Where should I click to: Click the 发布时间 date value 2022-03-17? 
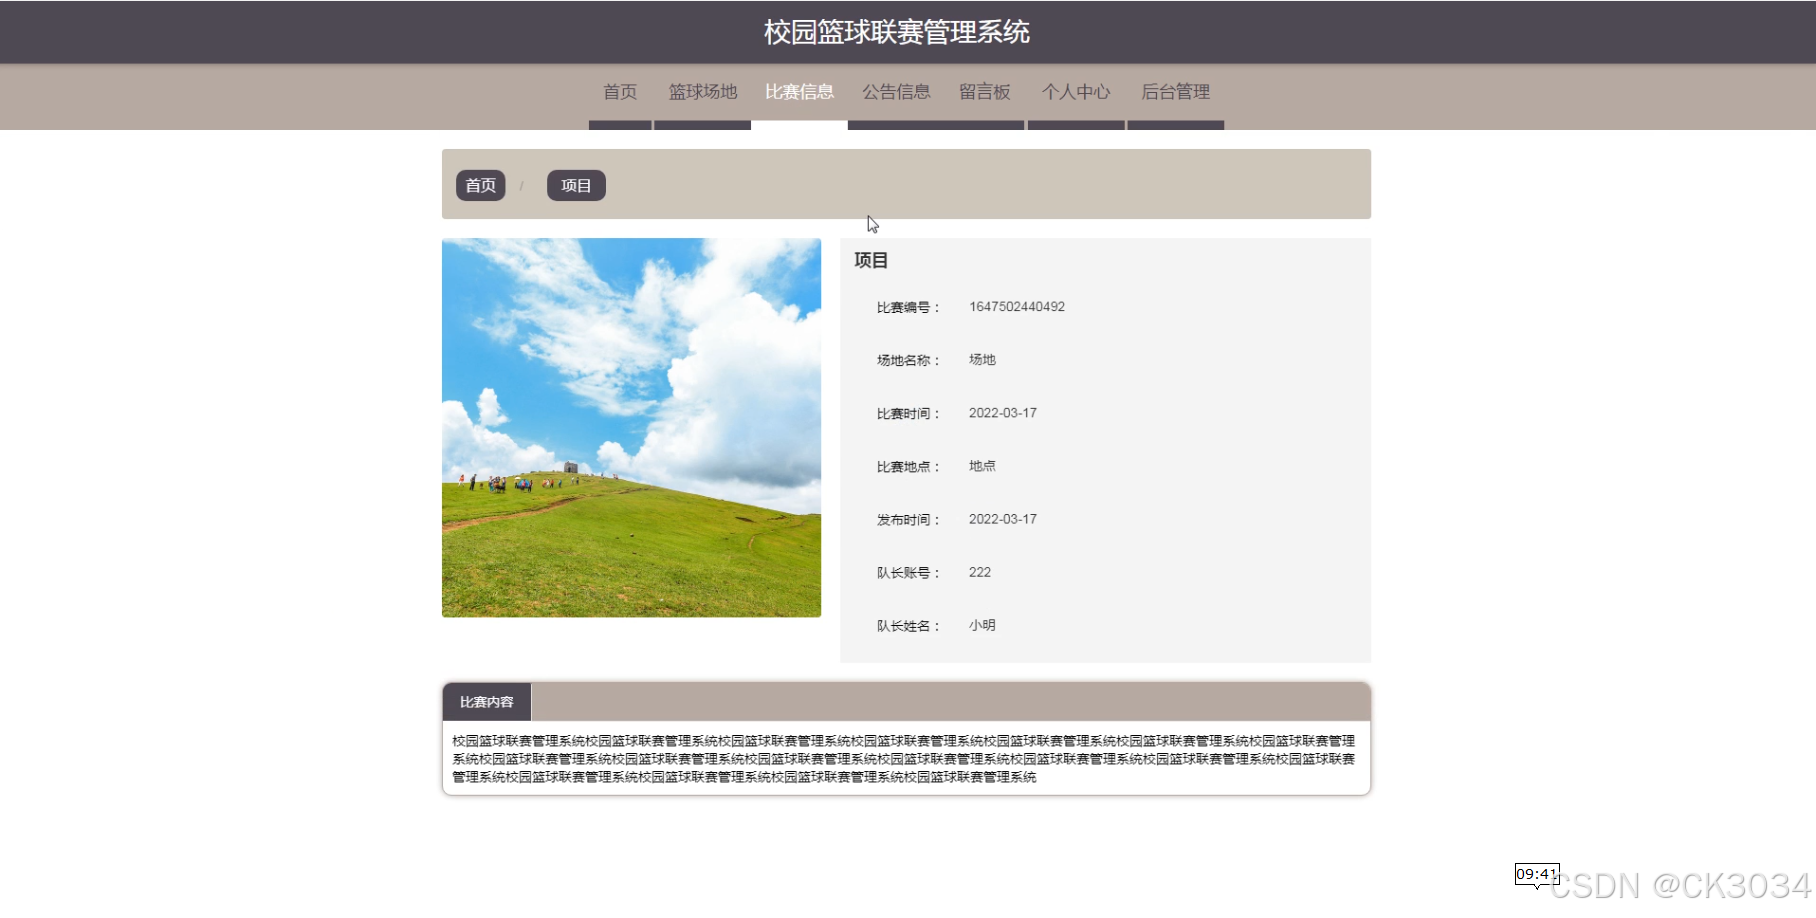coord(1003,519)
